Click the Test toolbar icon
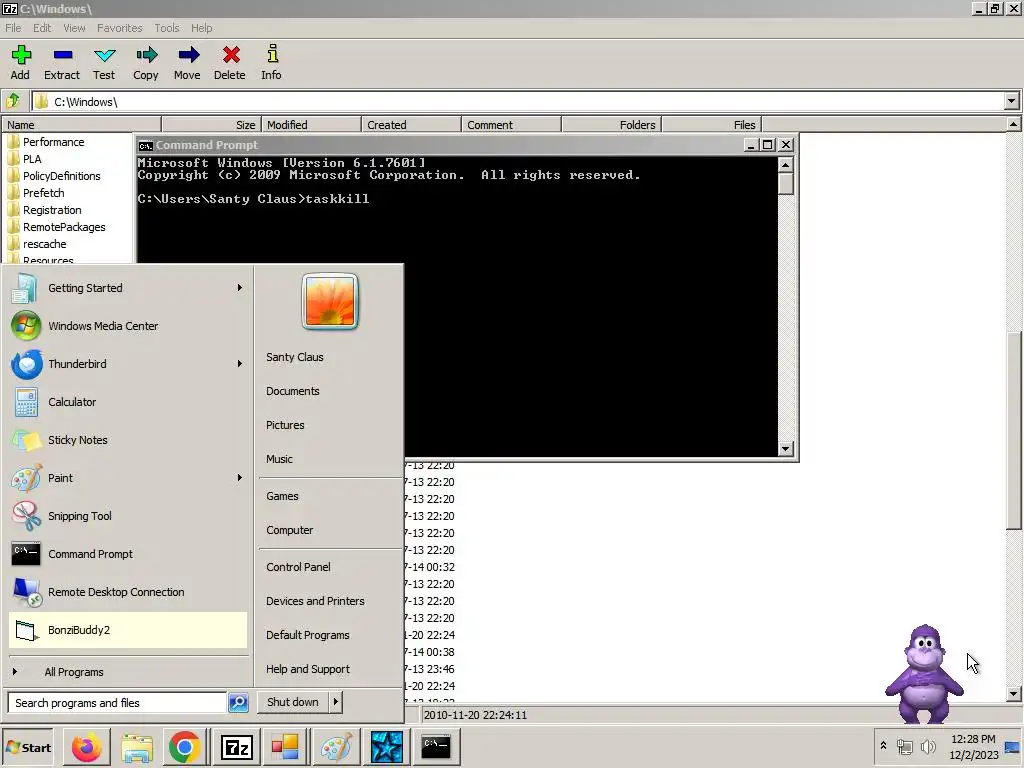This screenshot has height=768, width=1024. [104, 55]
